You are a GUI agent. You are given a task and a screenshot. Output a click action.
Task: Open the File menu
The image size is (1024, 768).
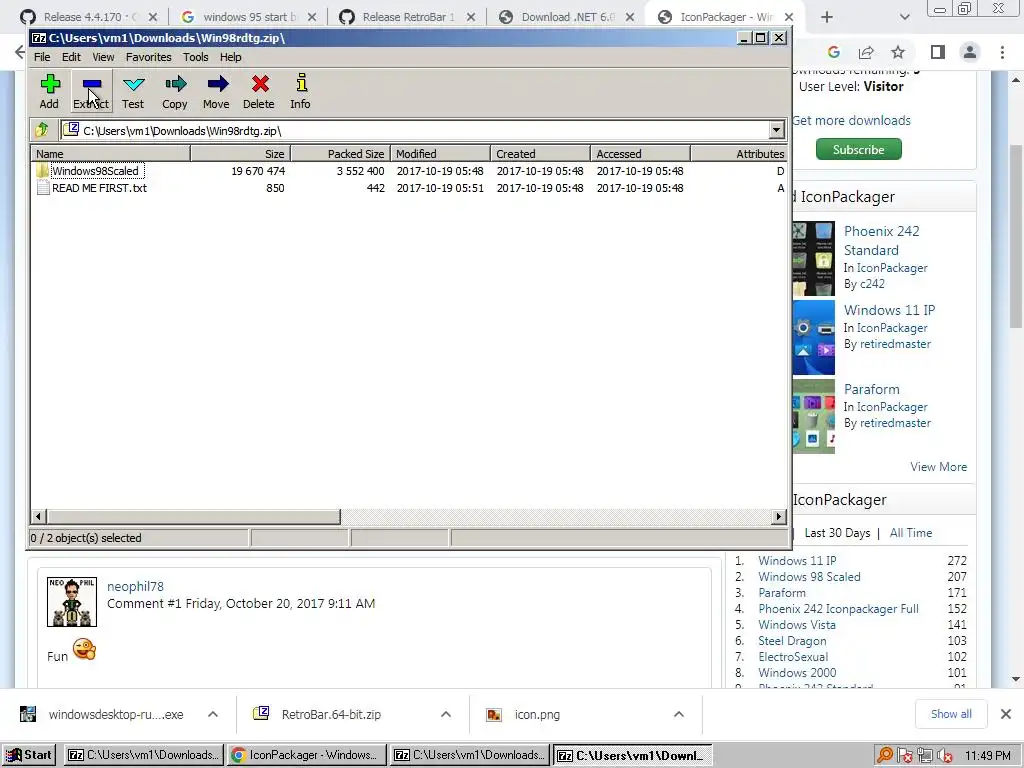[x=42, y=57]
